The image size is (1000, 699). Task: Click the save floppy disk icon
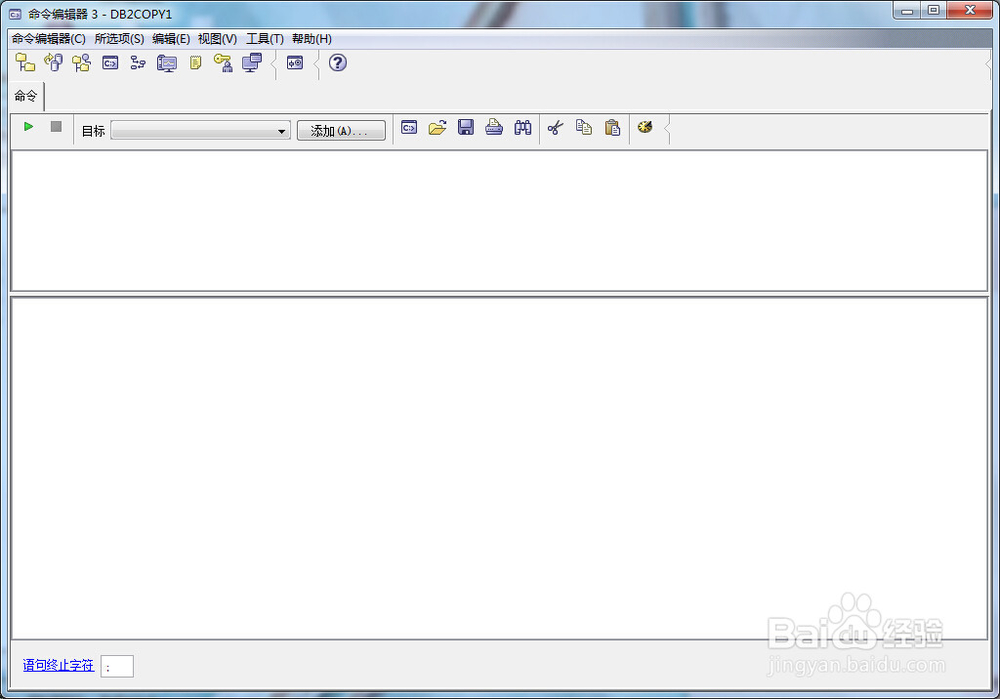click(466, 128)
